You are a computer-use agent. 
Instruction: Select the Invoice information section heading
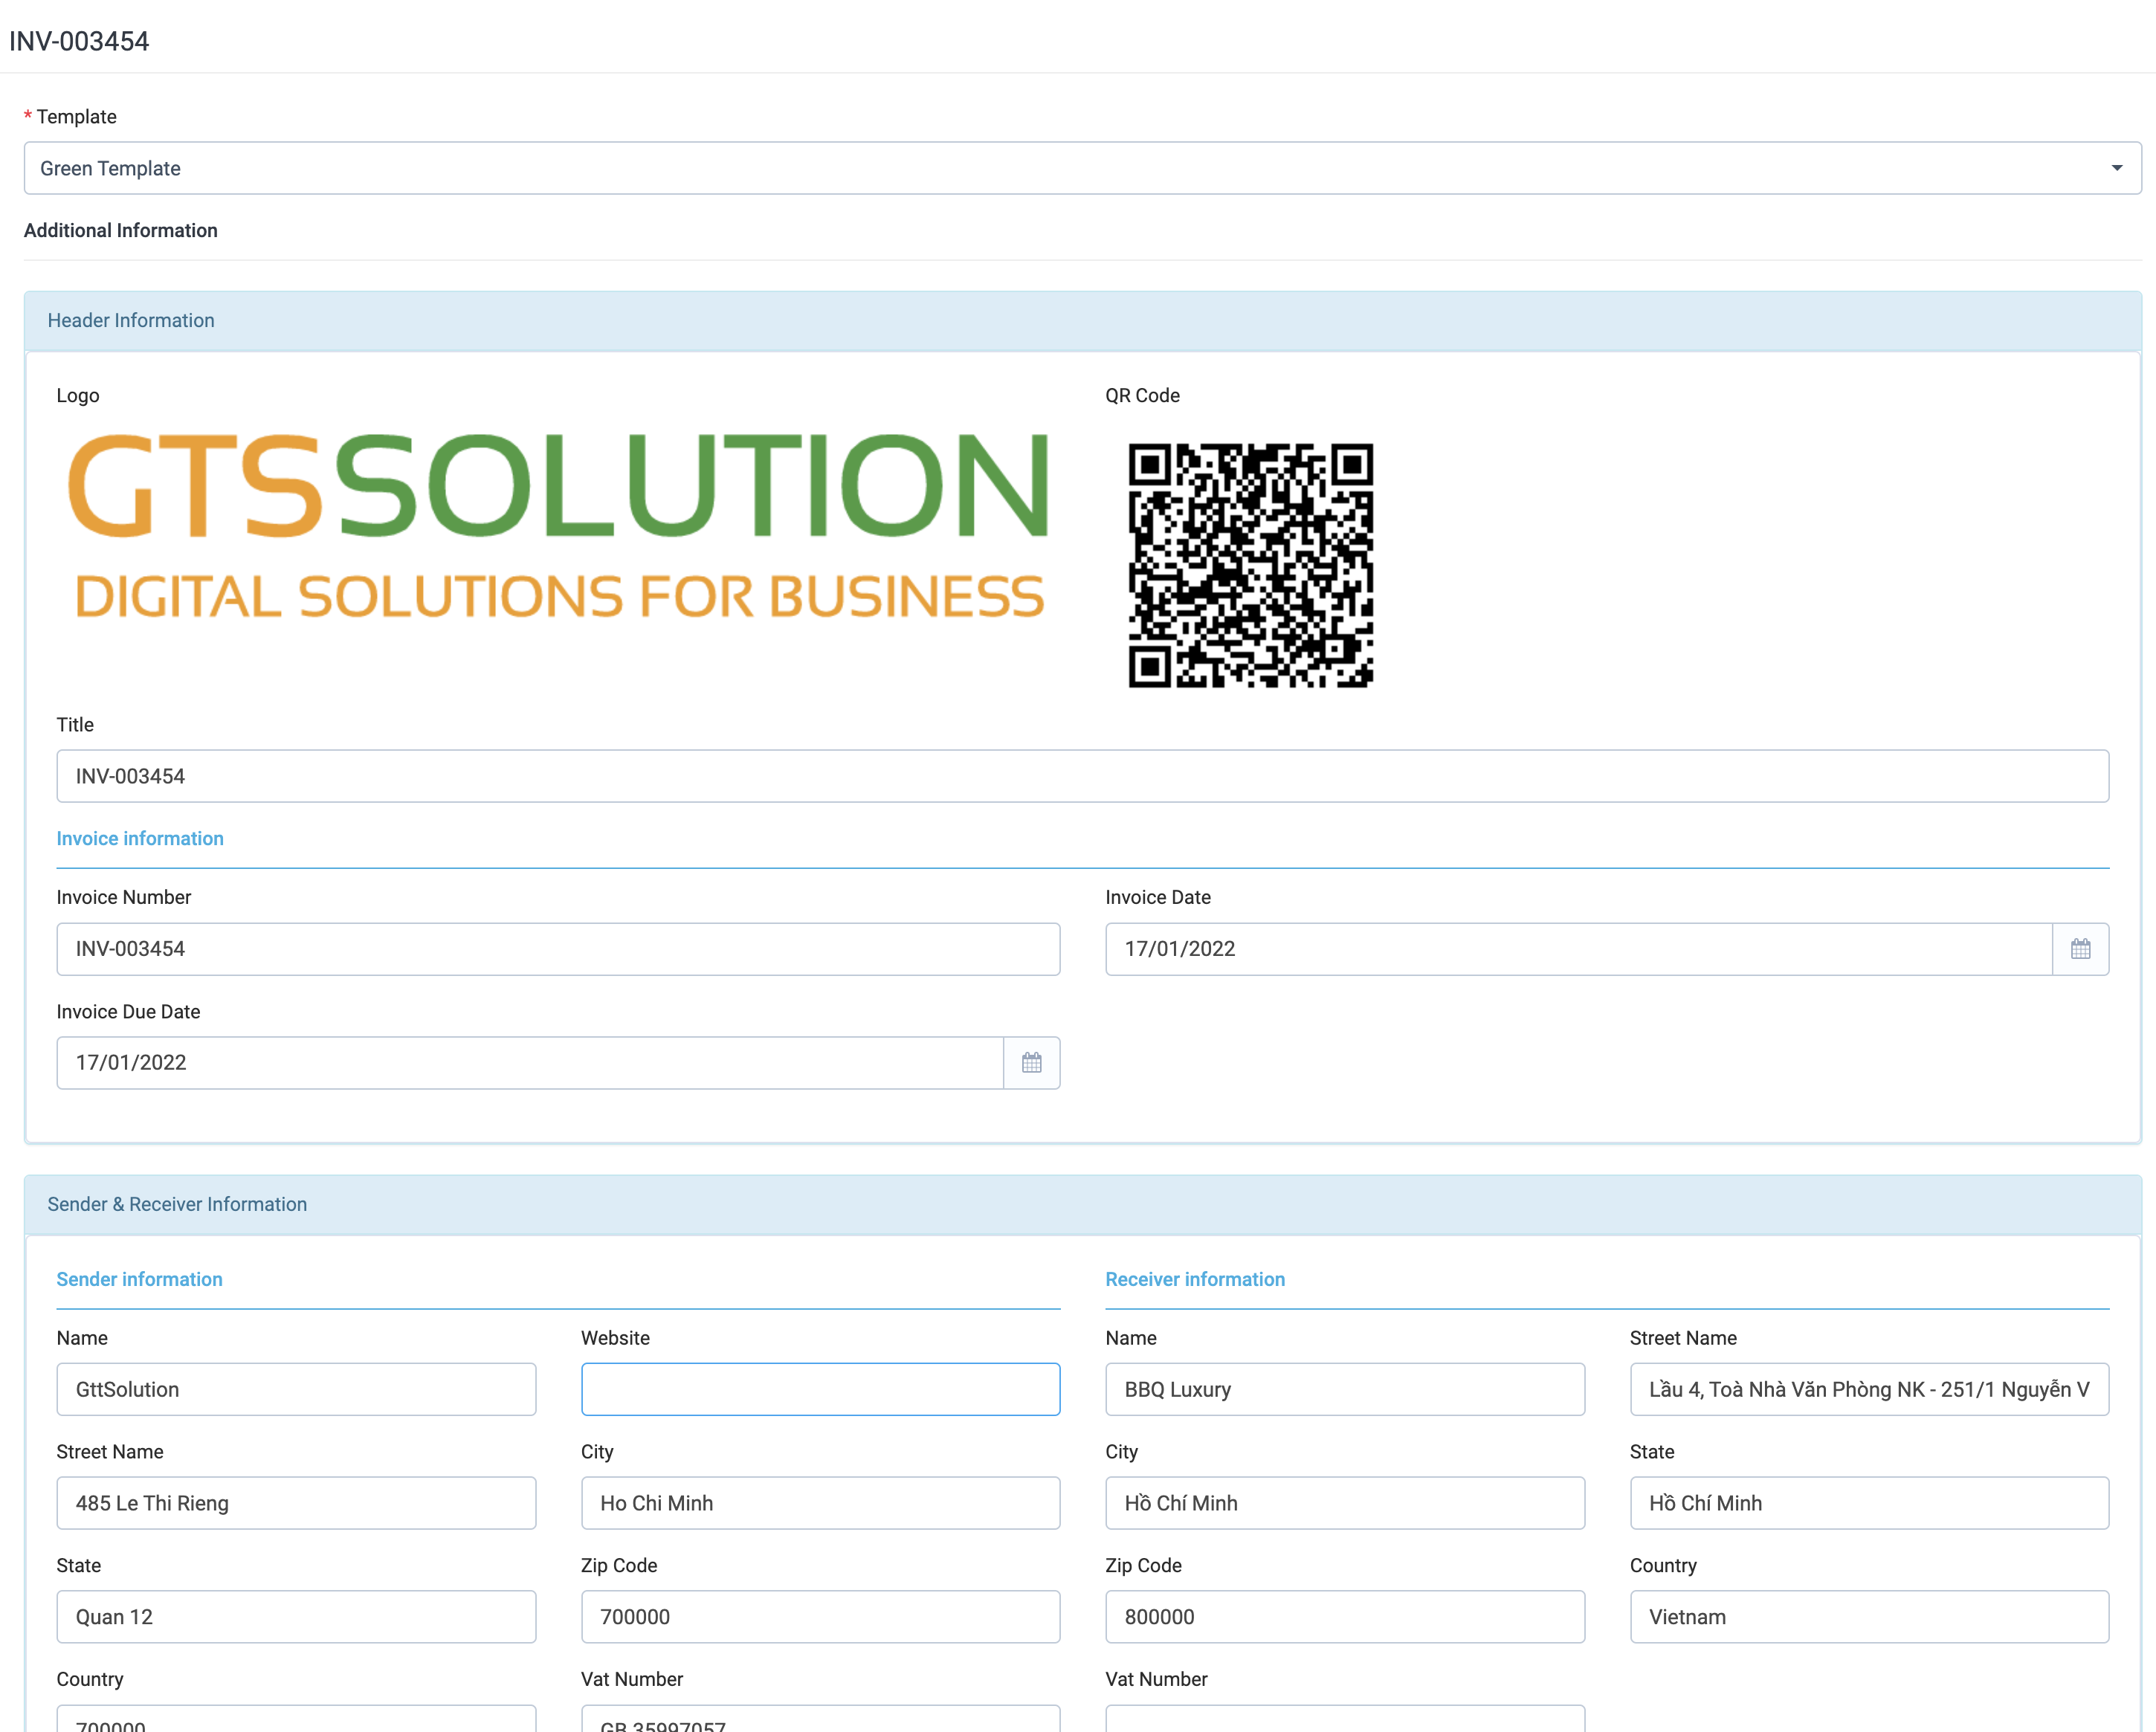[140, 838]
